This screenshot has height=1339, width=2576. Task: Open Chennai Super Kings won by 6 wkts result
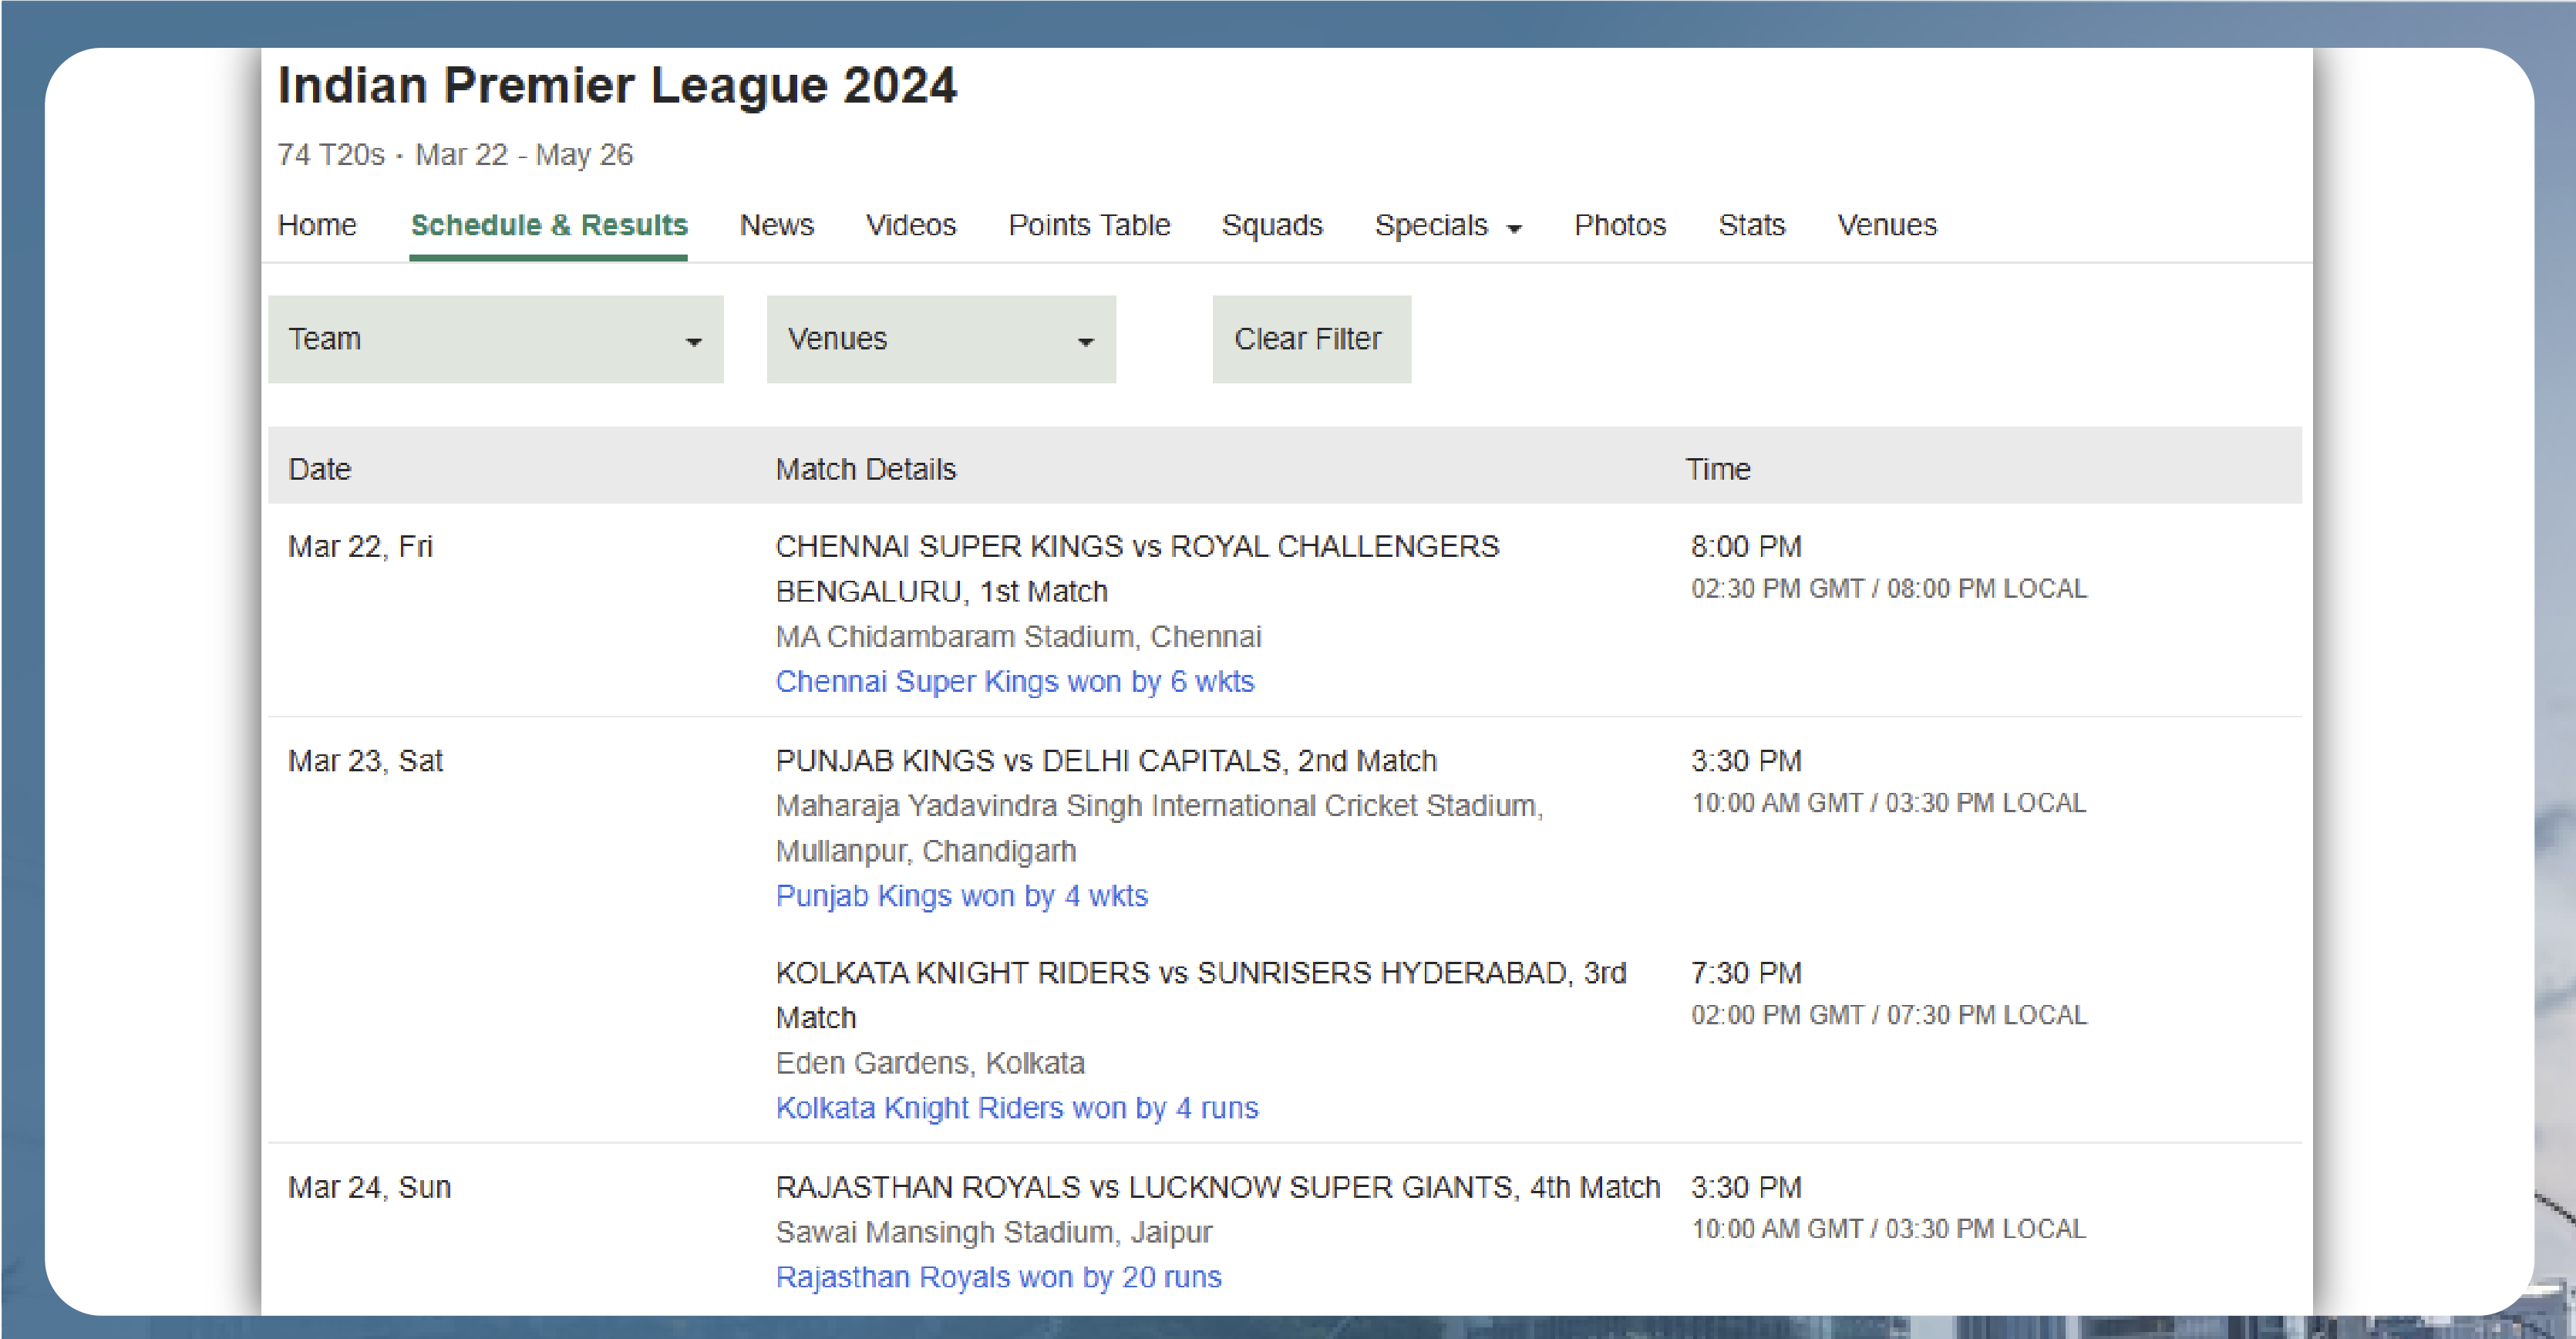click(1014, 681)
